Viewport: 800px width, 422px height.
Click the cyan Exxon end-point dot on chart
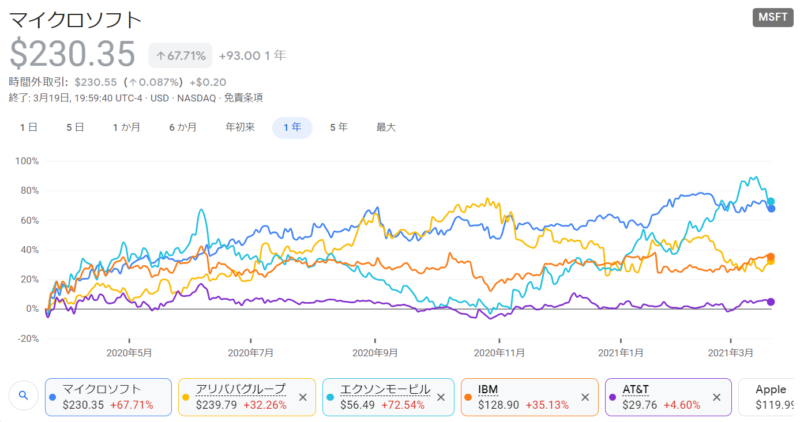(771, 202)
